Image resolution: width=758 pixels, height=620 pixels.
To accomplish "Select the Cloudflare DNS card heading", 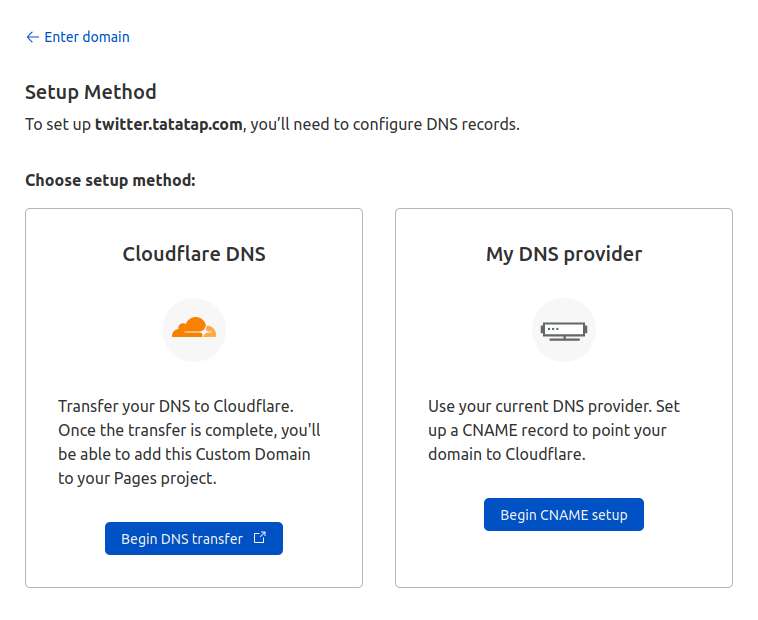I will [194, 254].
